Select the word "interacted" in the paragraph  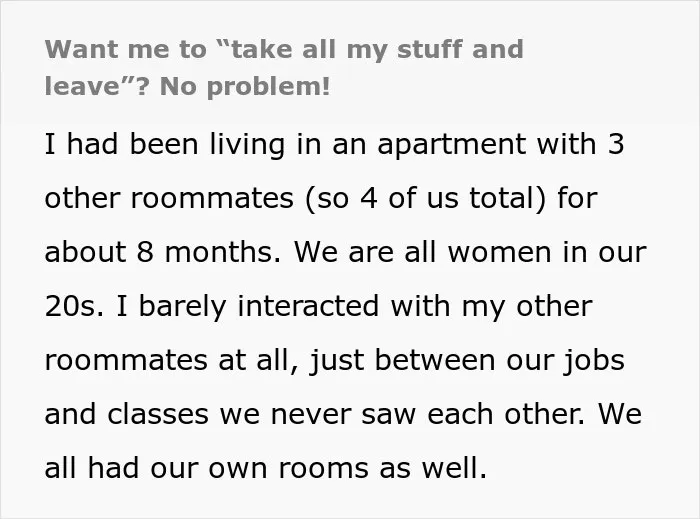(308, 307)
